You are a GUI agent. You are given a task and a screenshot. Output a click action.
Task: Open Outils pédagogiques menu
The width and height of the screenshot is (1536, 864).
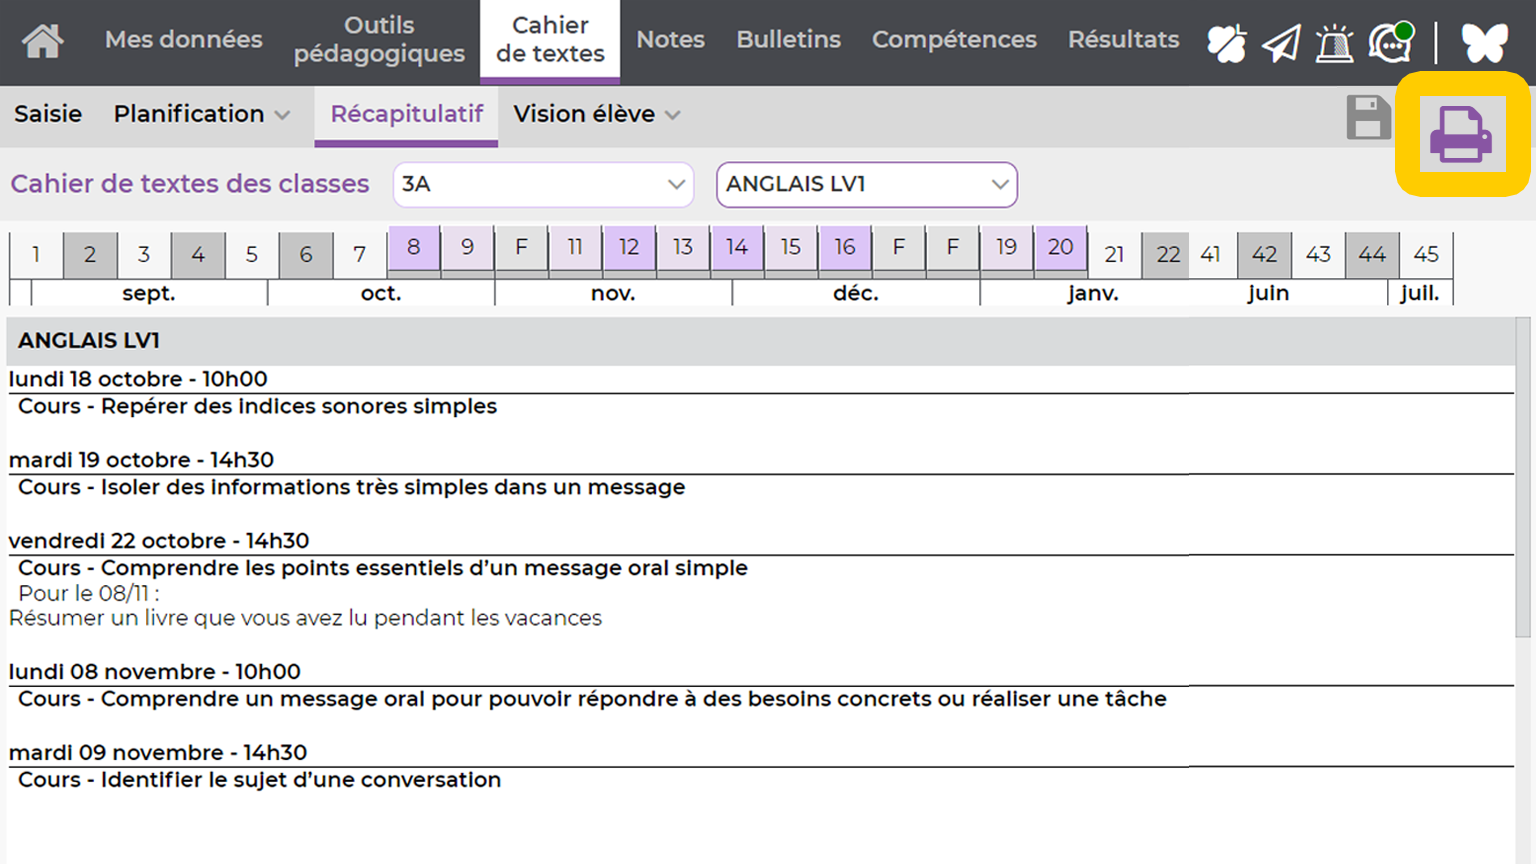point(379,40)
